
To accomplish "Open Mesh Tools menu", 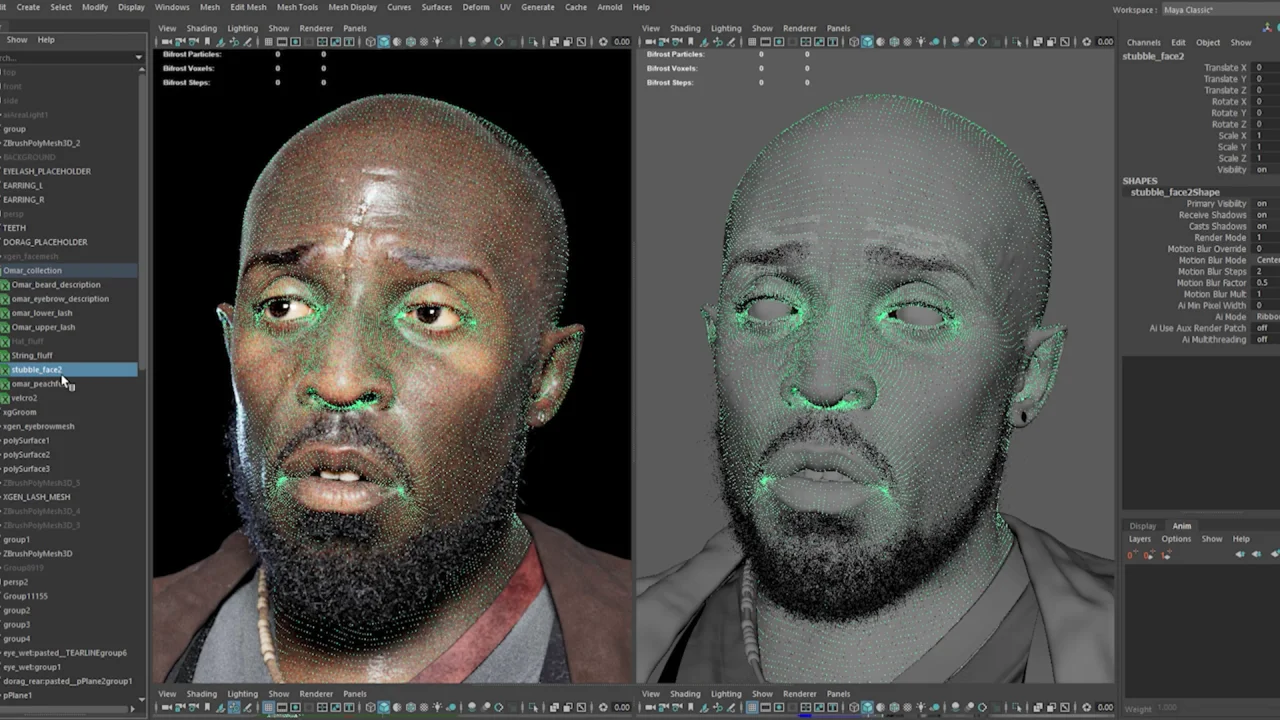I will (297, 7).
